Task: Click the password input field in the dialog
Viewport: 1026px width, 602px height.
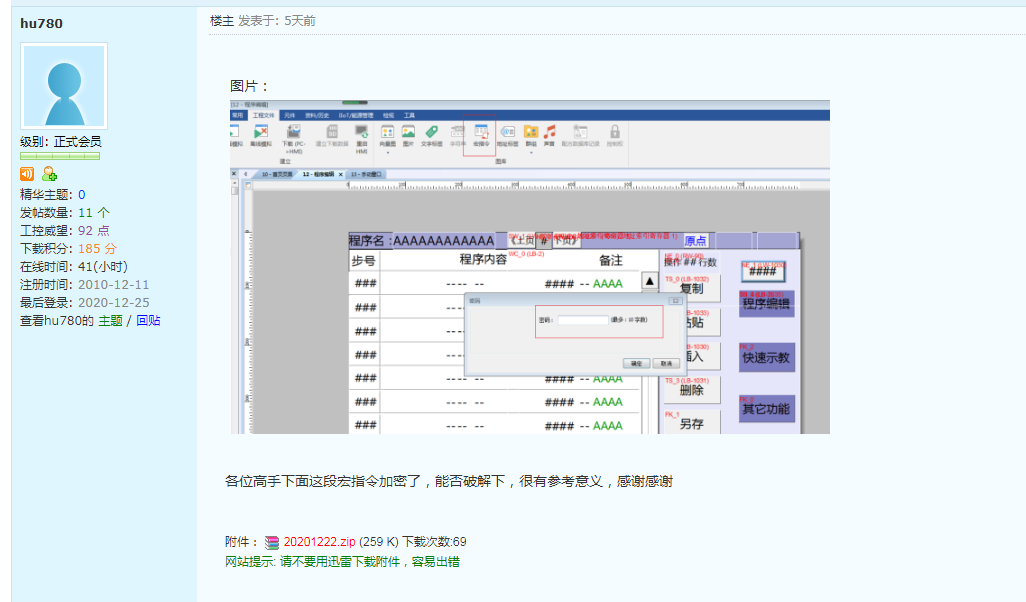Action: (583, 320)
